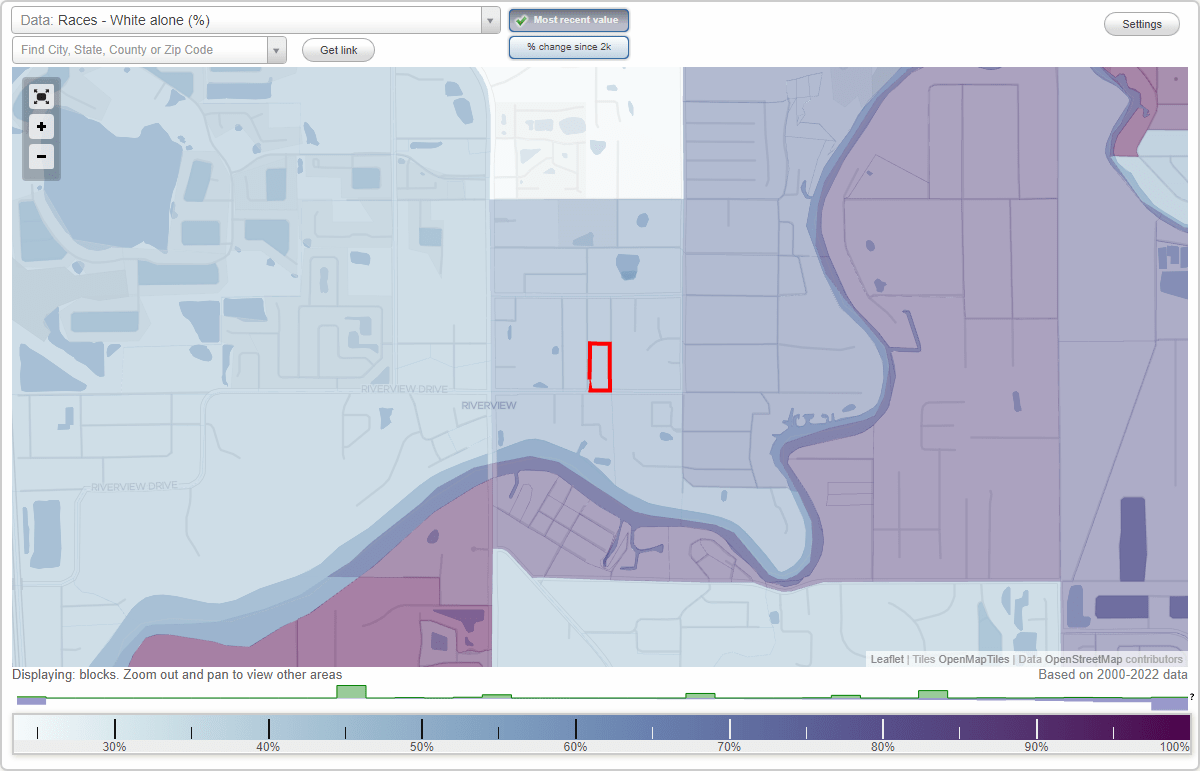
Task: Open the OpenStreetMap attribution link
Action: [1083, 660]
